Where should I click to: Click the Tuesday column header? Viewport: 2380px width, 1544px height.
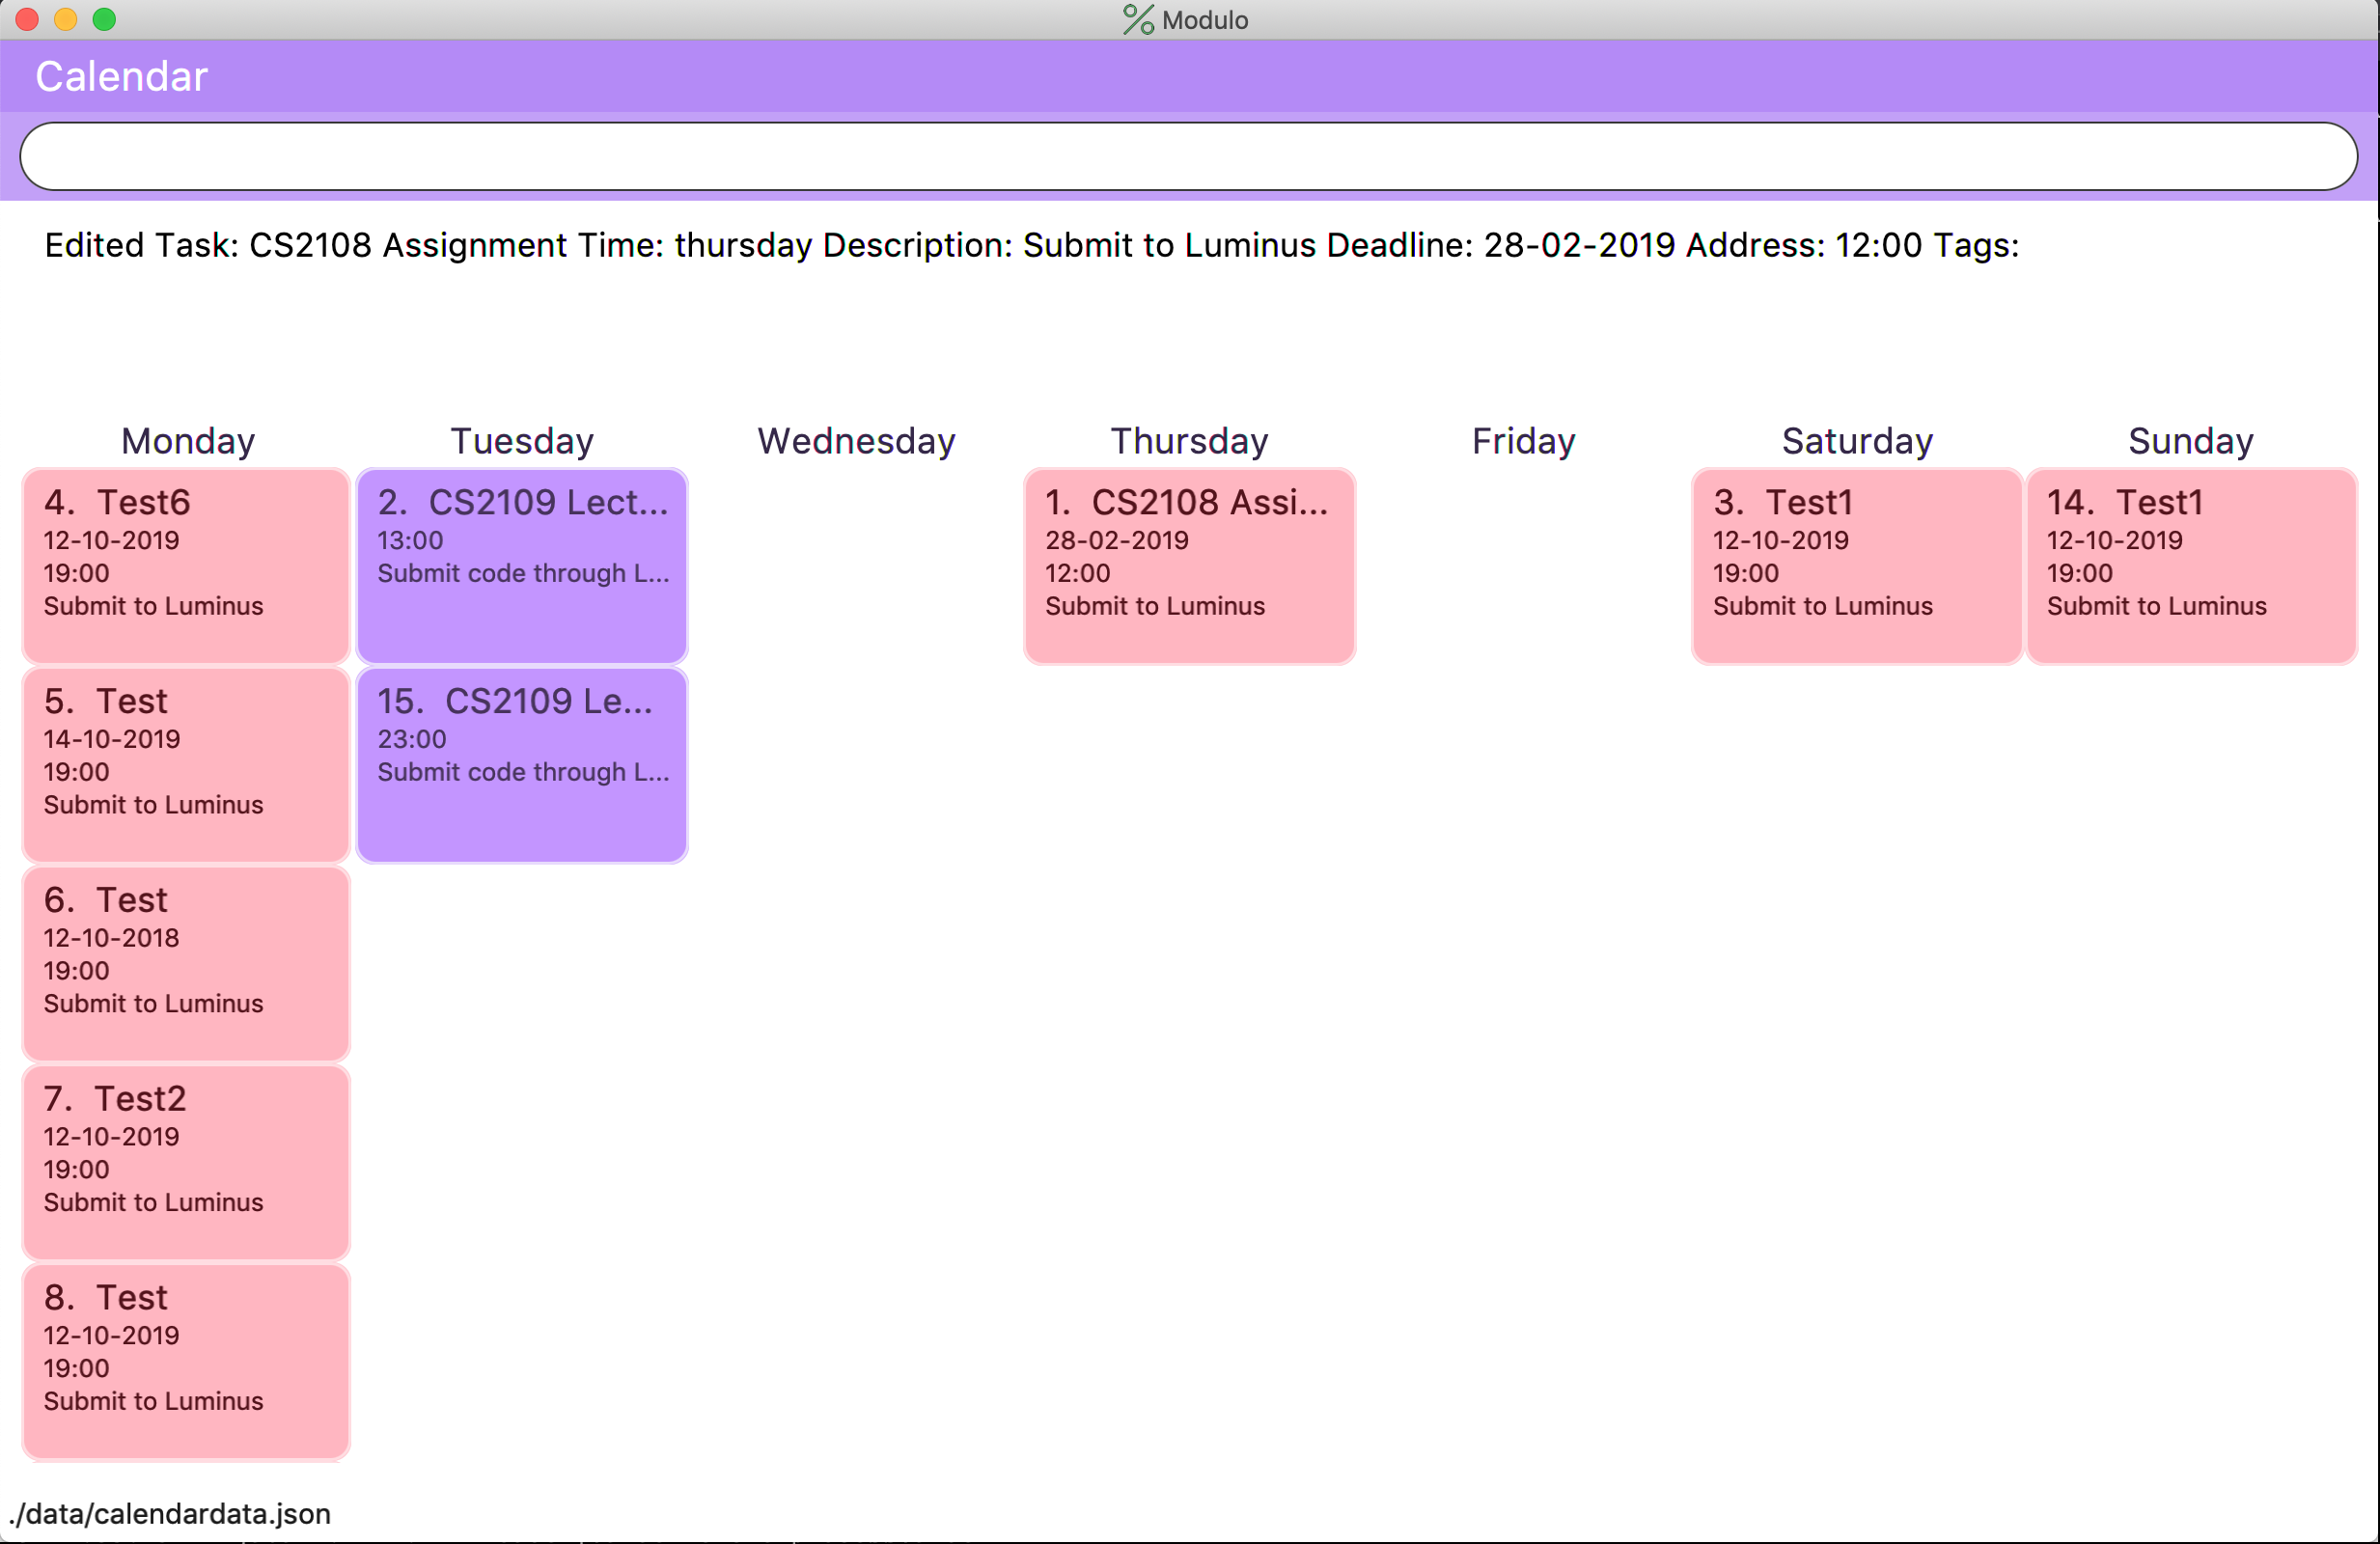(x=522, y=441)
